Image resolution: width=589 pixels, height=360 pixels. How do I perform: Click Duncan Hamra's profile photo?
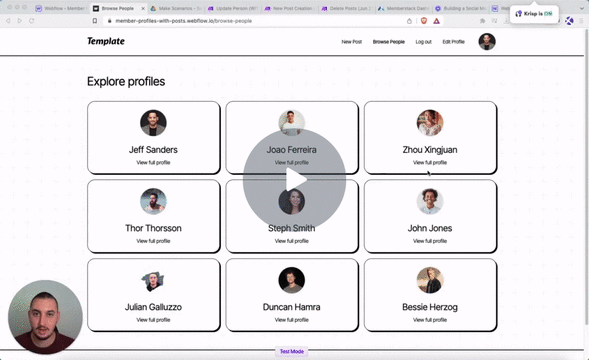291,280
